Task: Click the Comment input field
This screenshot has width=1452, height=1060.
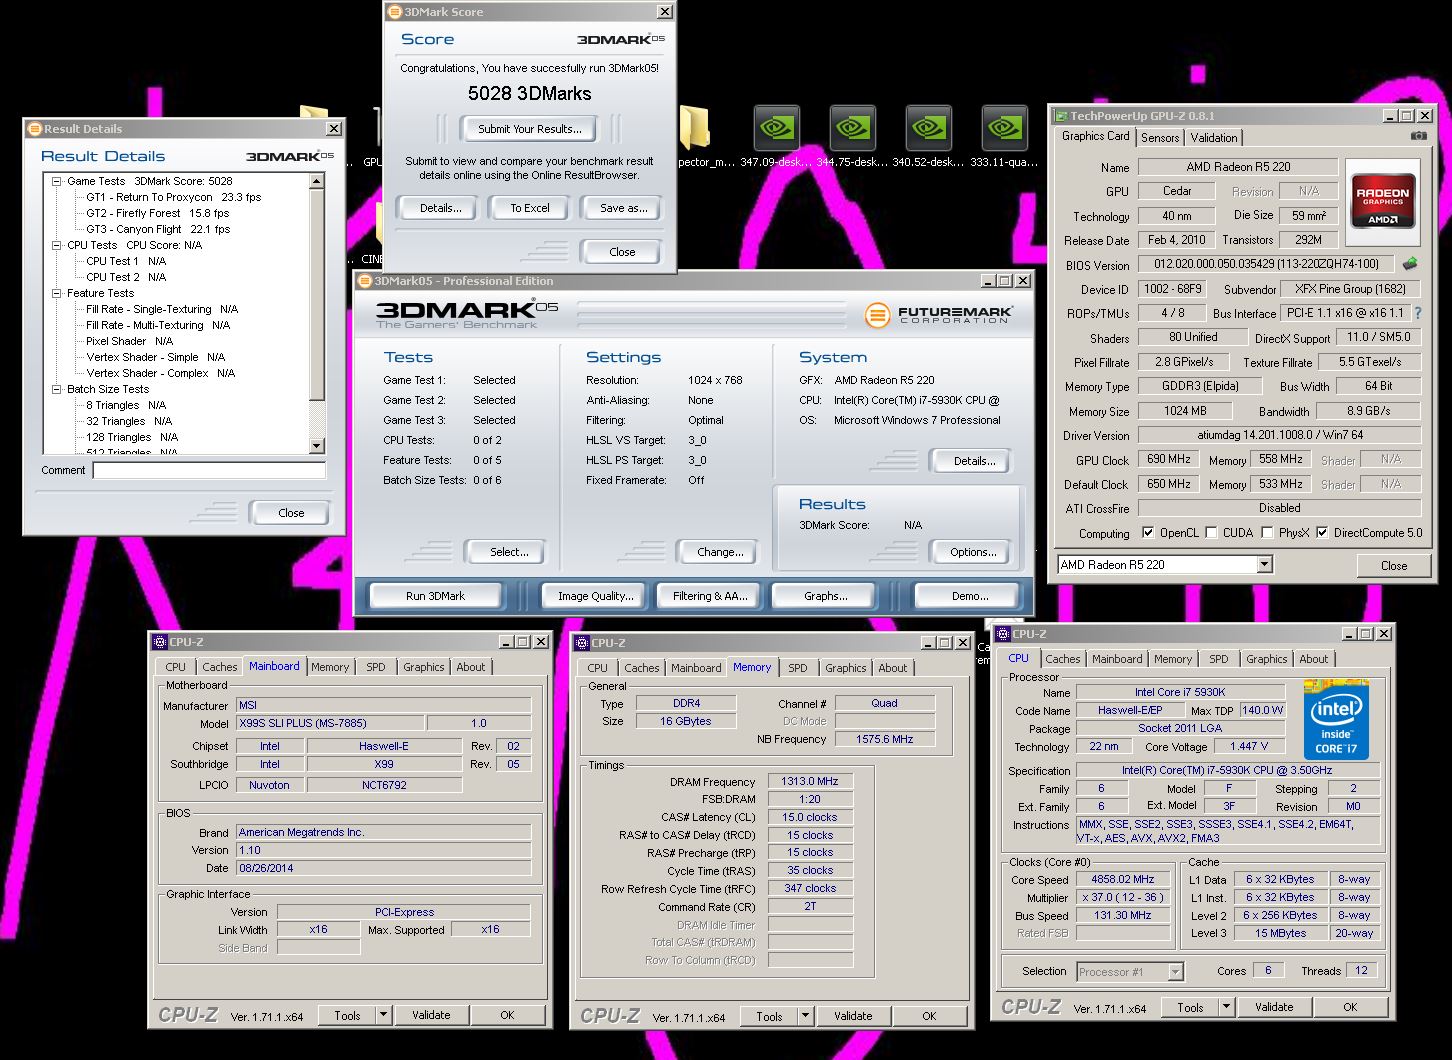Action: pyautogui.click(x=209, y=470)
